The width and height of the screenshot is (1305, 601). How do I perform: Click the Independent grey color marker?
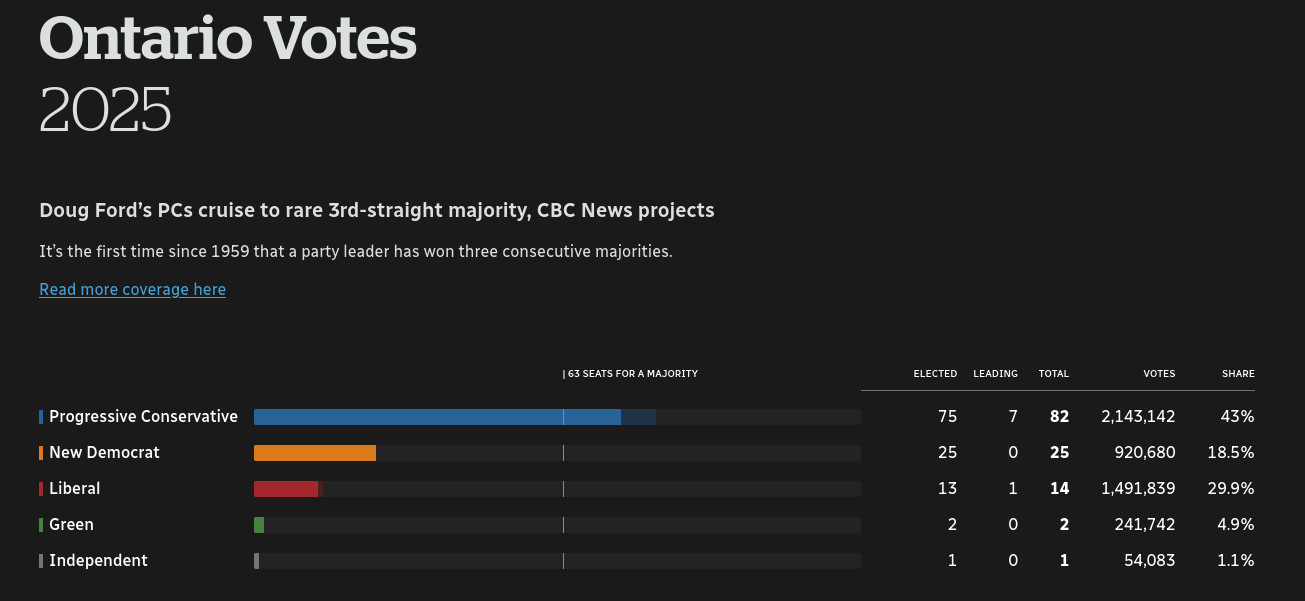pyautogui.click(x=41, y=561)
